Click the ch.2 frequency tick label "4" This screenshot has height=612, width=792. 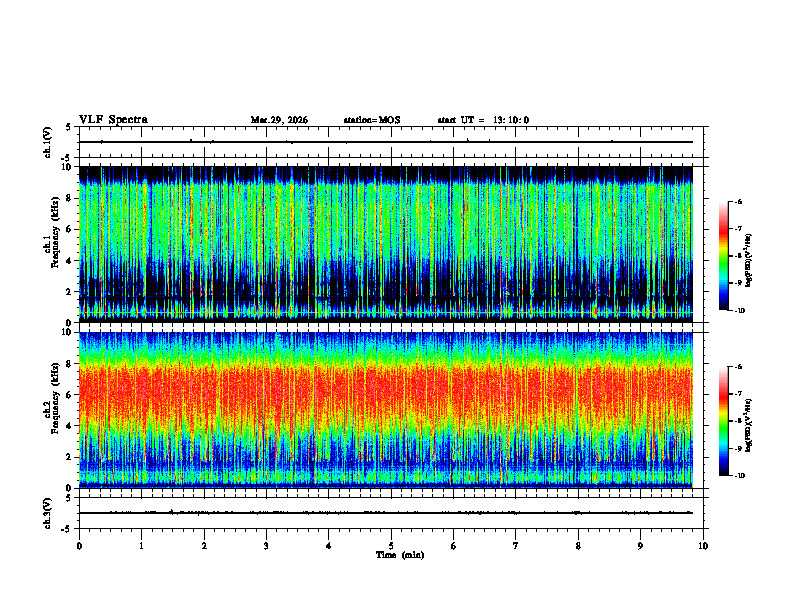69,426
